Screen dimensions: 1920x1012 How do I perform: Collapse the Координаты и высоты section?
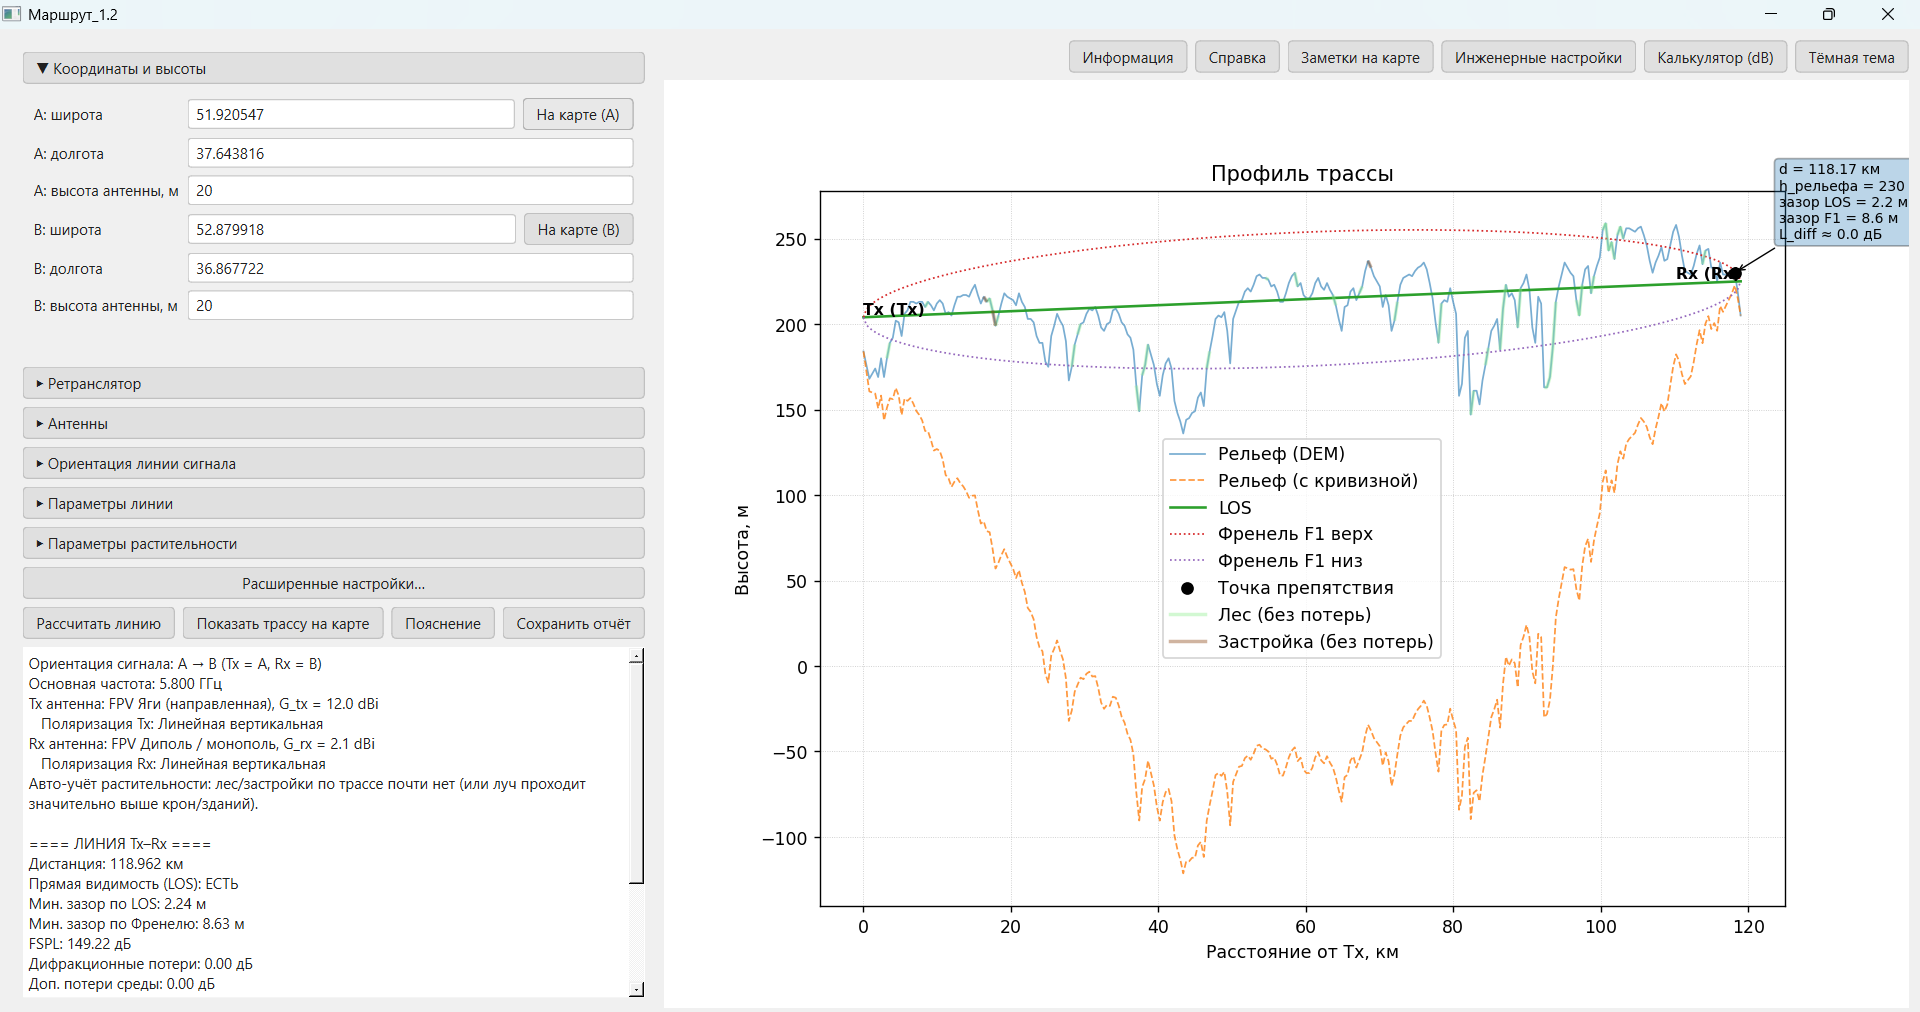tap(333, 69)
